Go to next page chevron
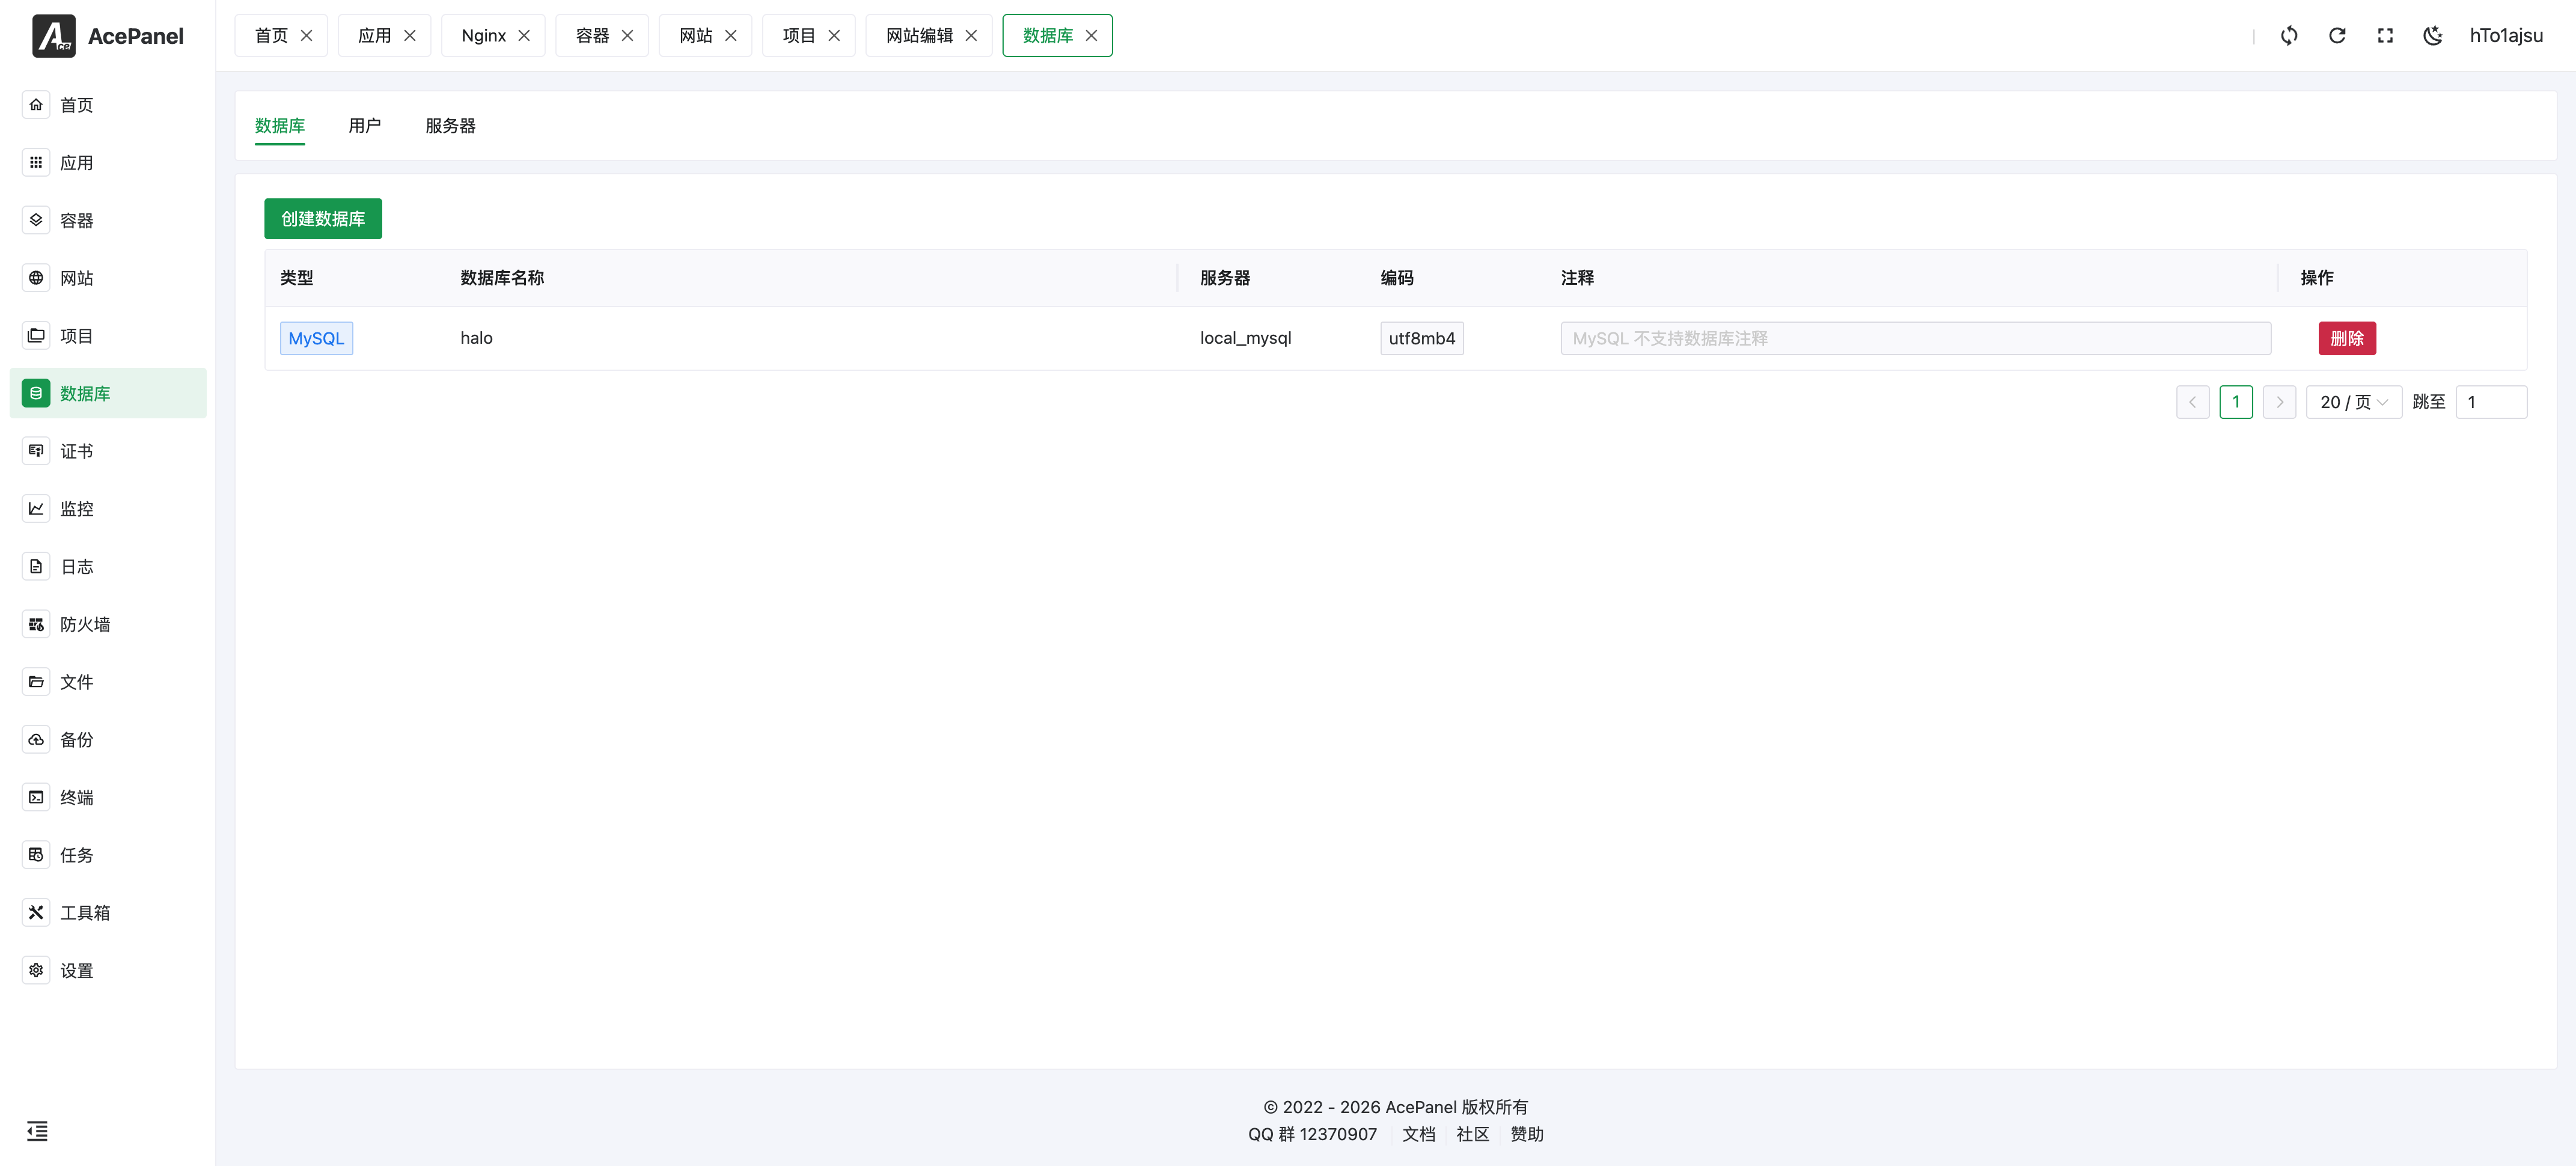This screenshot has height=1166, width=2576. pos(2279,402)
